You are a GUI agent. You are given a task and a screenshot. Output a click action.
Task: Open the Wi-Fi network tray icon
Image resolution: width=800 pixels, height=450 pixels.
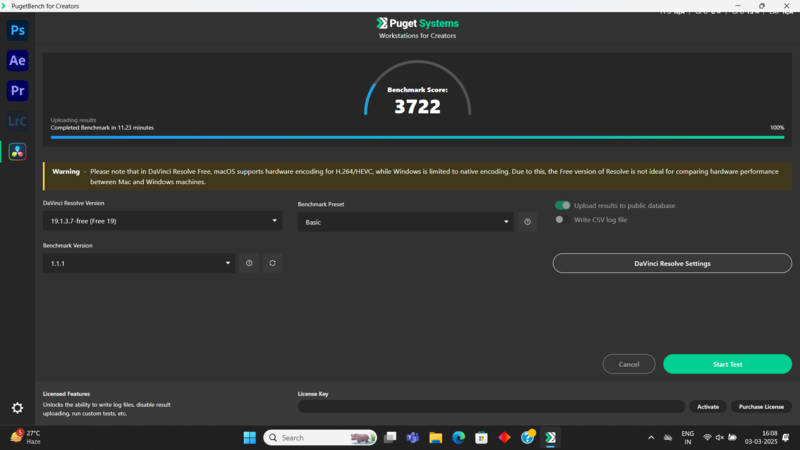(707, 438)
